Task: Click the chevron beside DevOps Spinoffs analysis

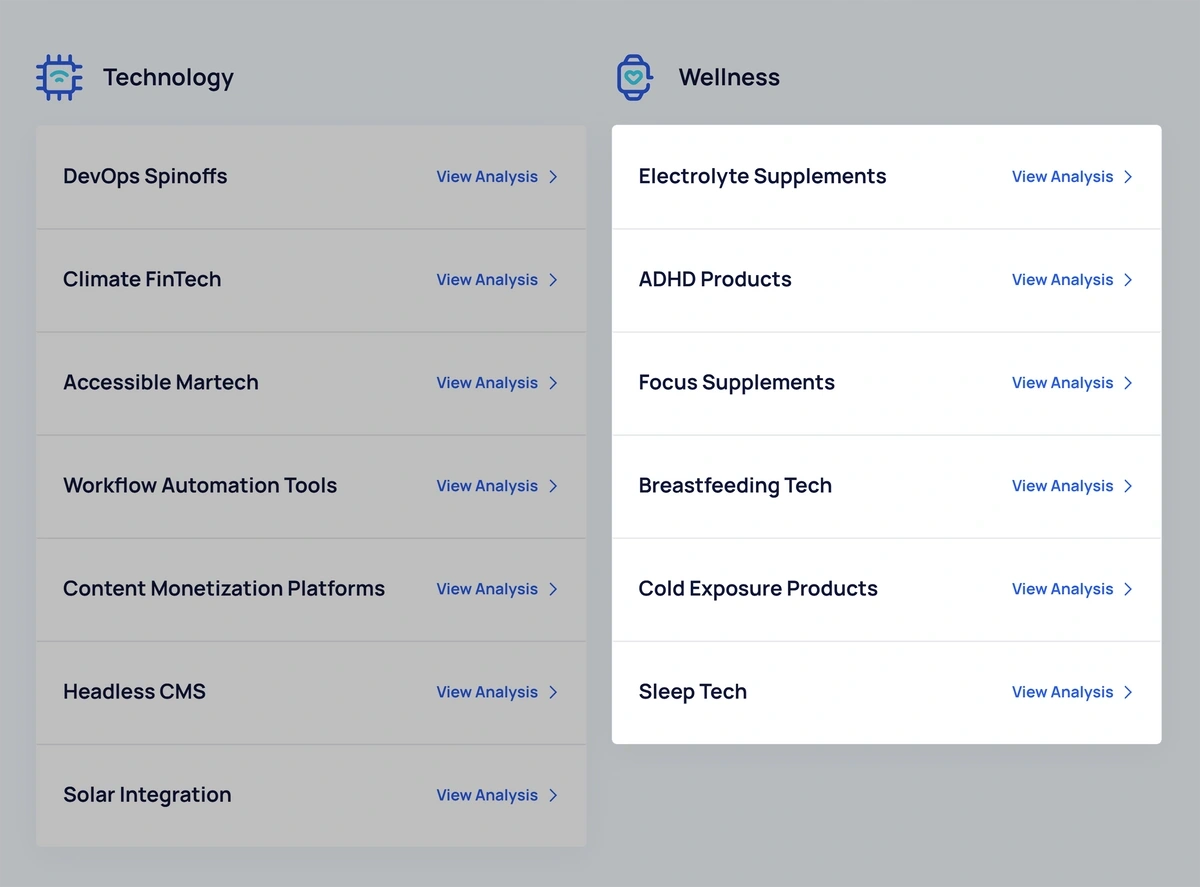Action: click(x=552, y=176)
